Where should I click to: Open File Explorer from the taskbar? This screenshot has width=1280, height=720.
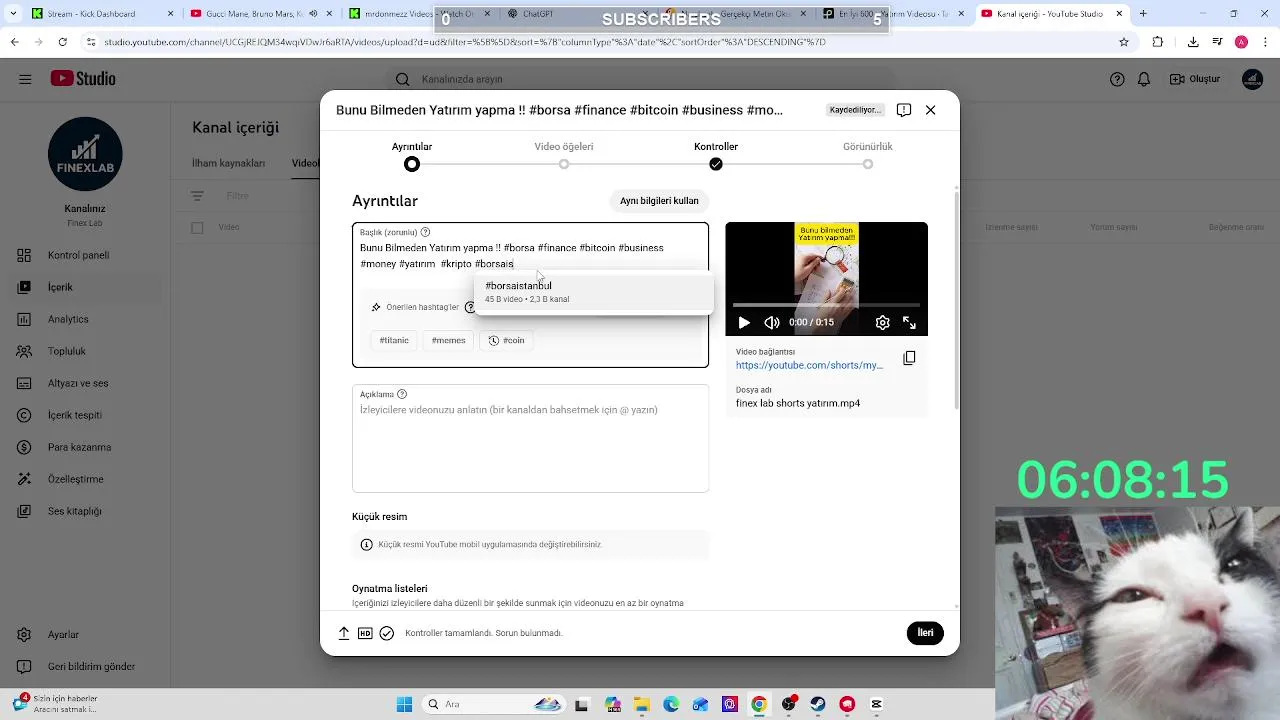click(x=642, y=704)
